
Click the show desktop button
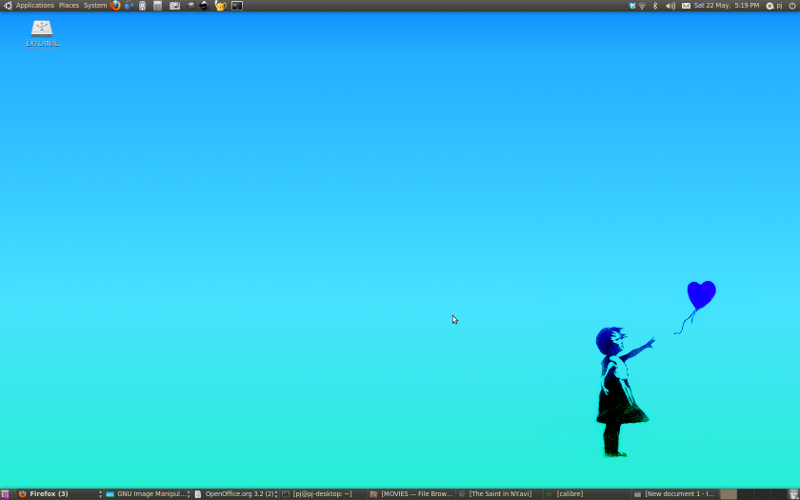(5, 494)
